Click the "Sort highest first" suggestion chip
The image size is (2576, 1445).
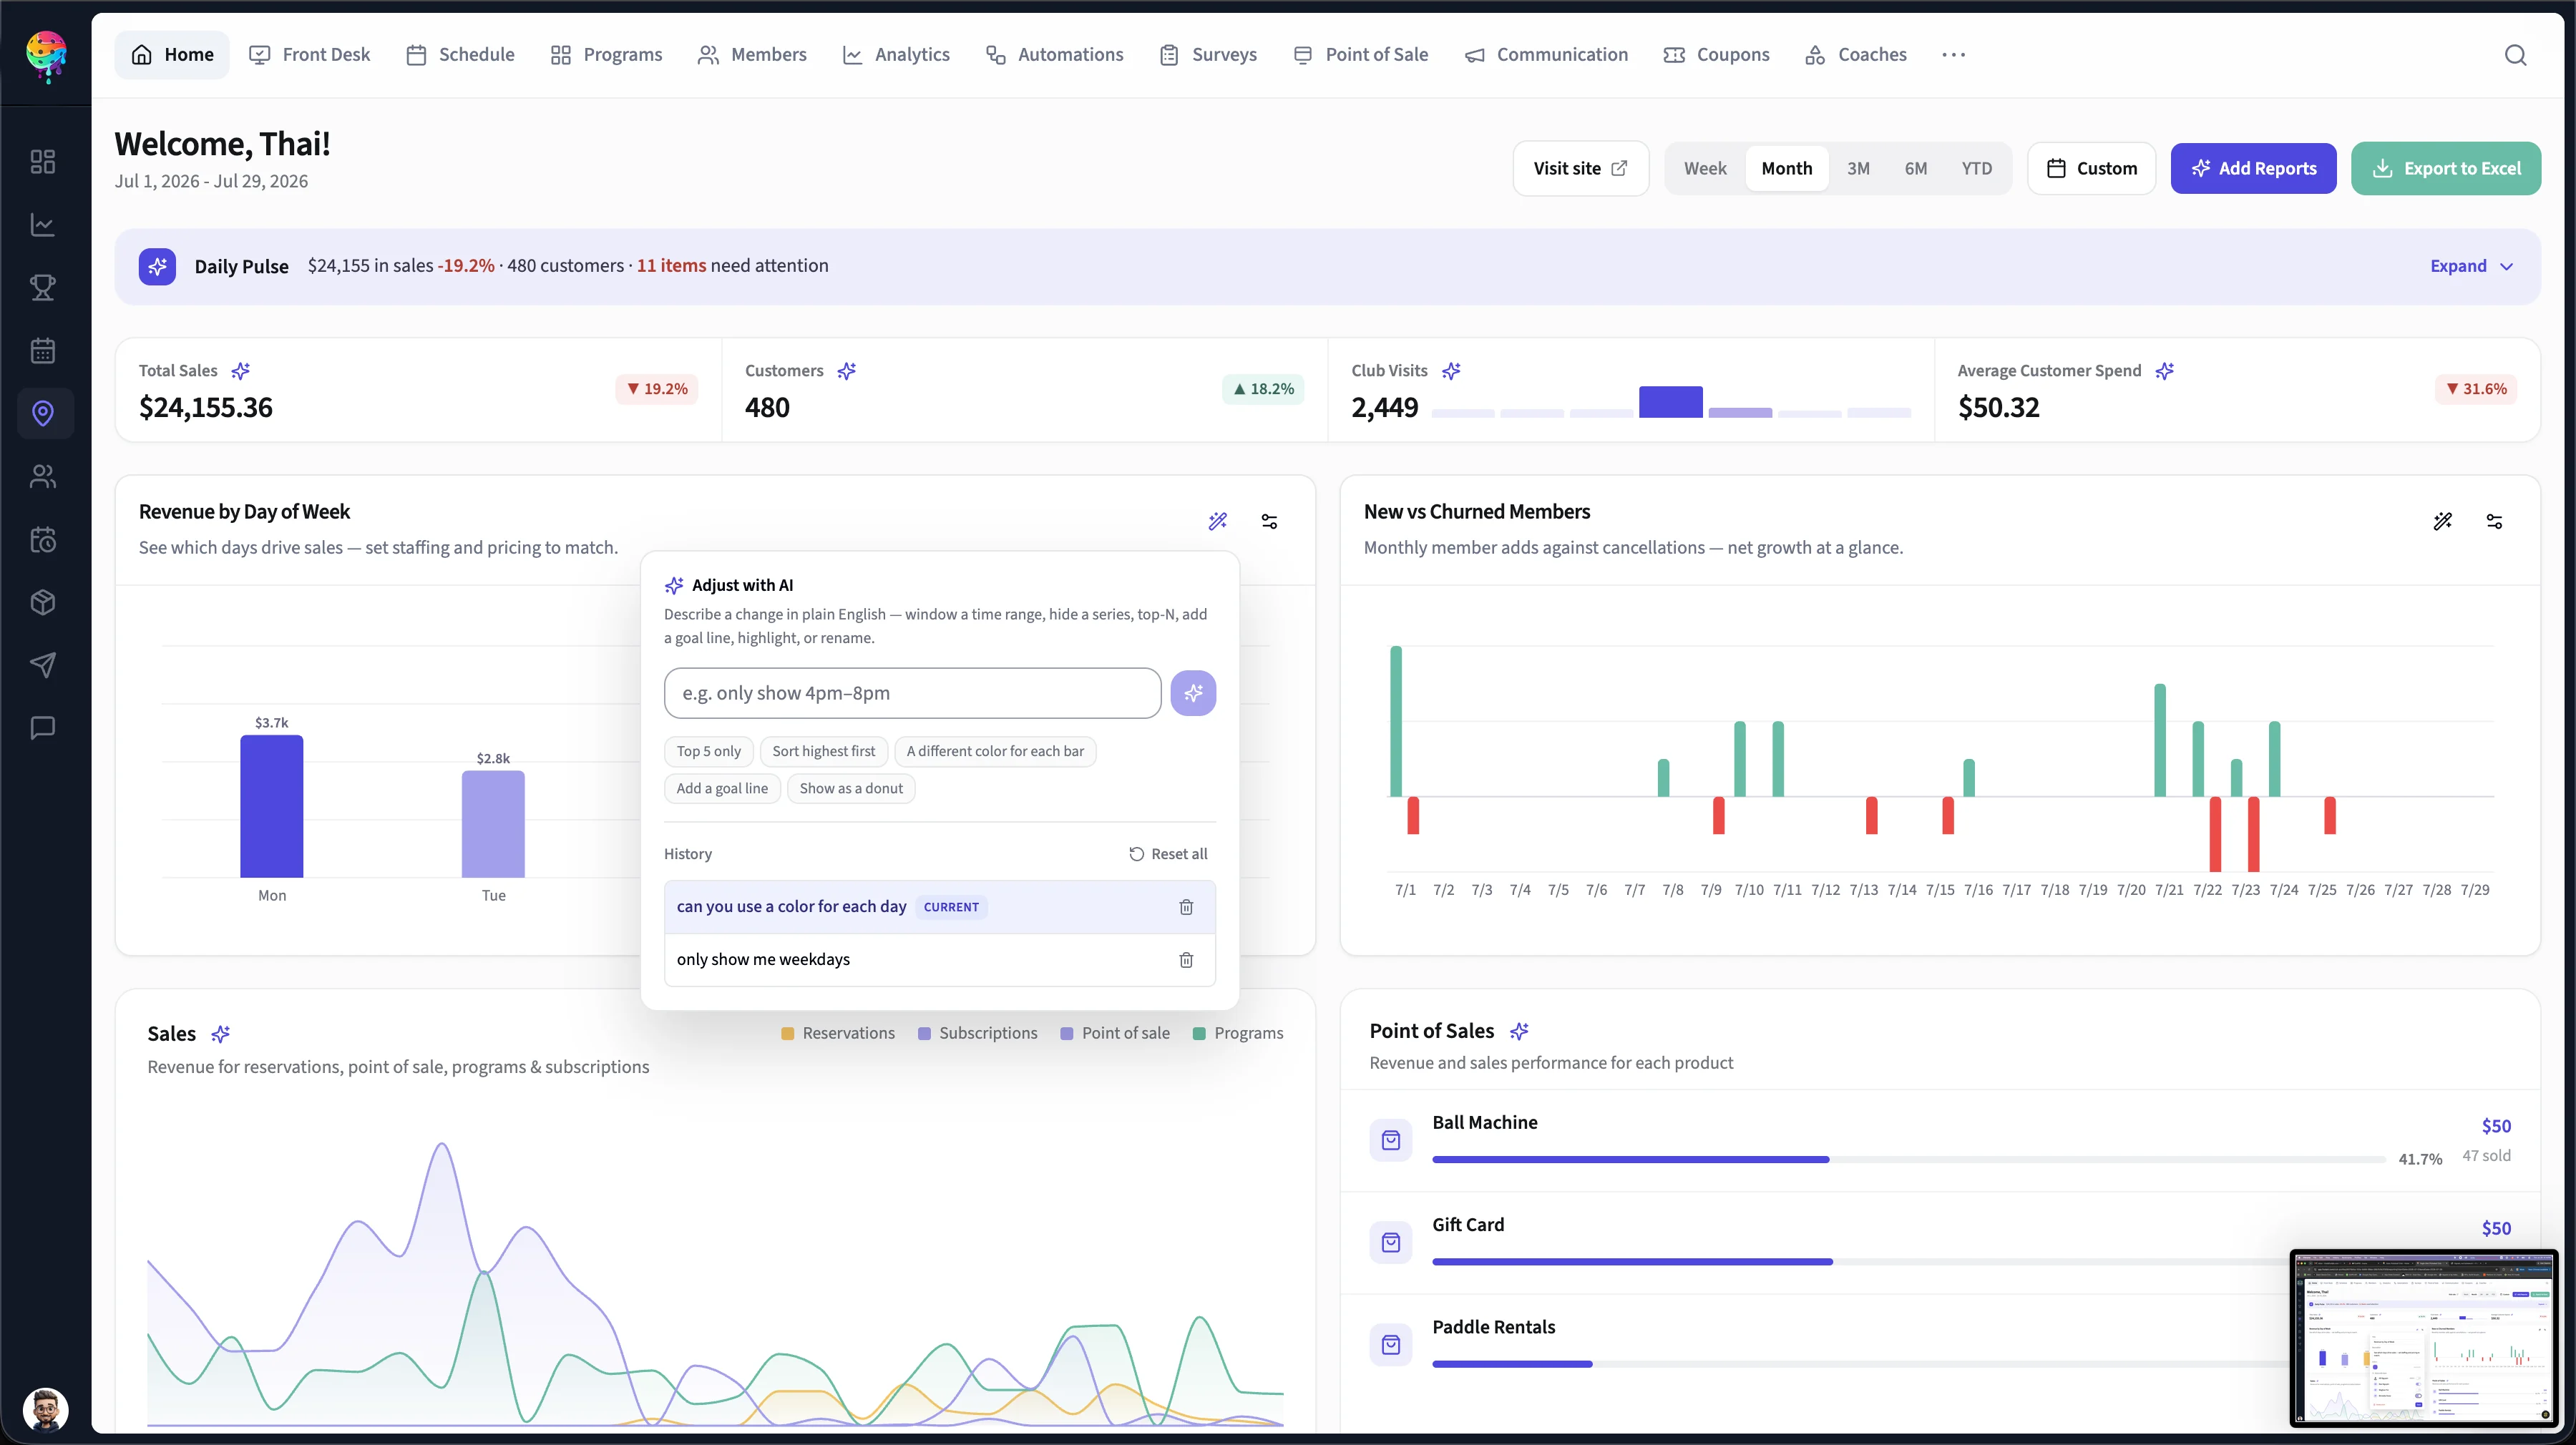point(823,751)
